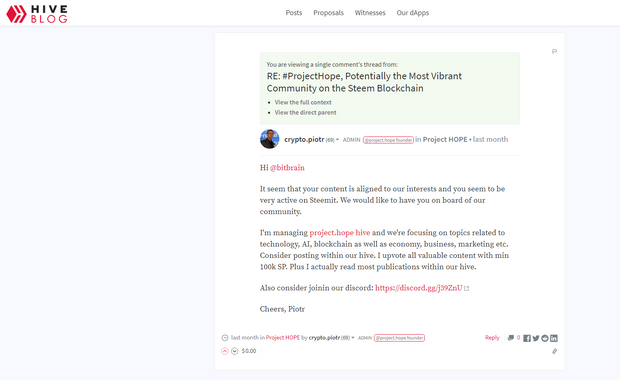This screenshot has height=380, width=620.
Task: Click the last month timestamp in header
Action: [x=490, y=139]
